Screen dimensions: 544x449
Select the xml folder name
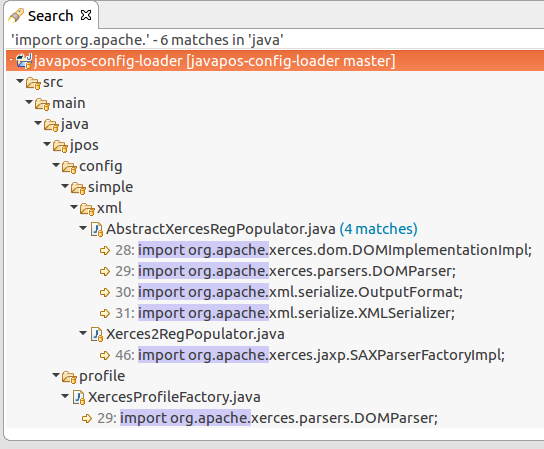point(110,208)
